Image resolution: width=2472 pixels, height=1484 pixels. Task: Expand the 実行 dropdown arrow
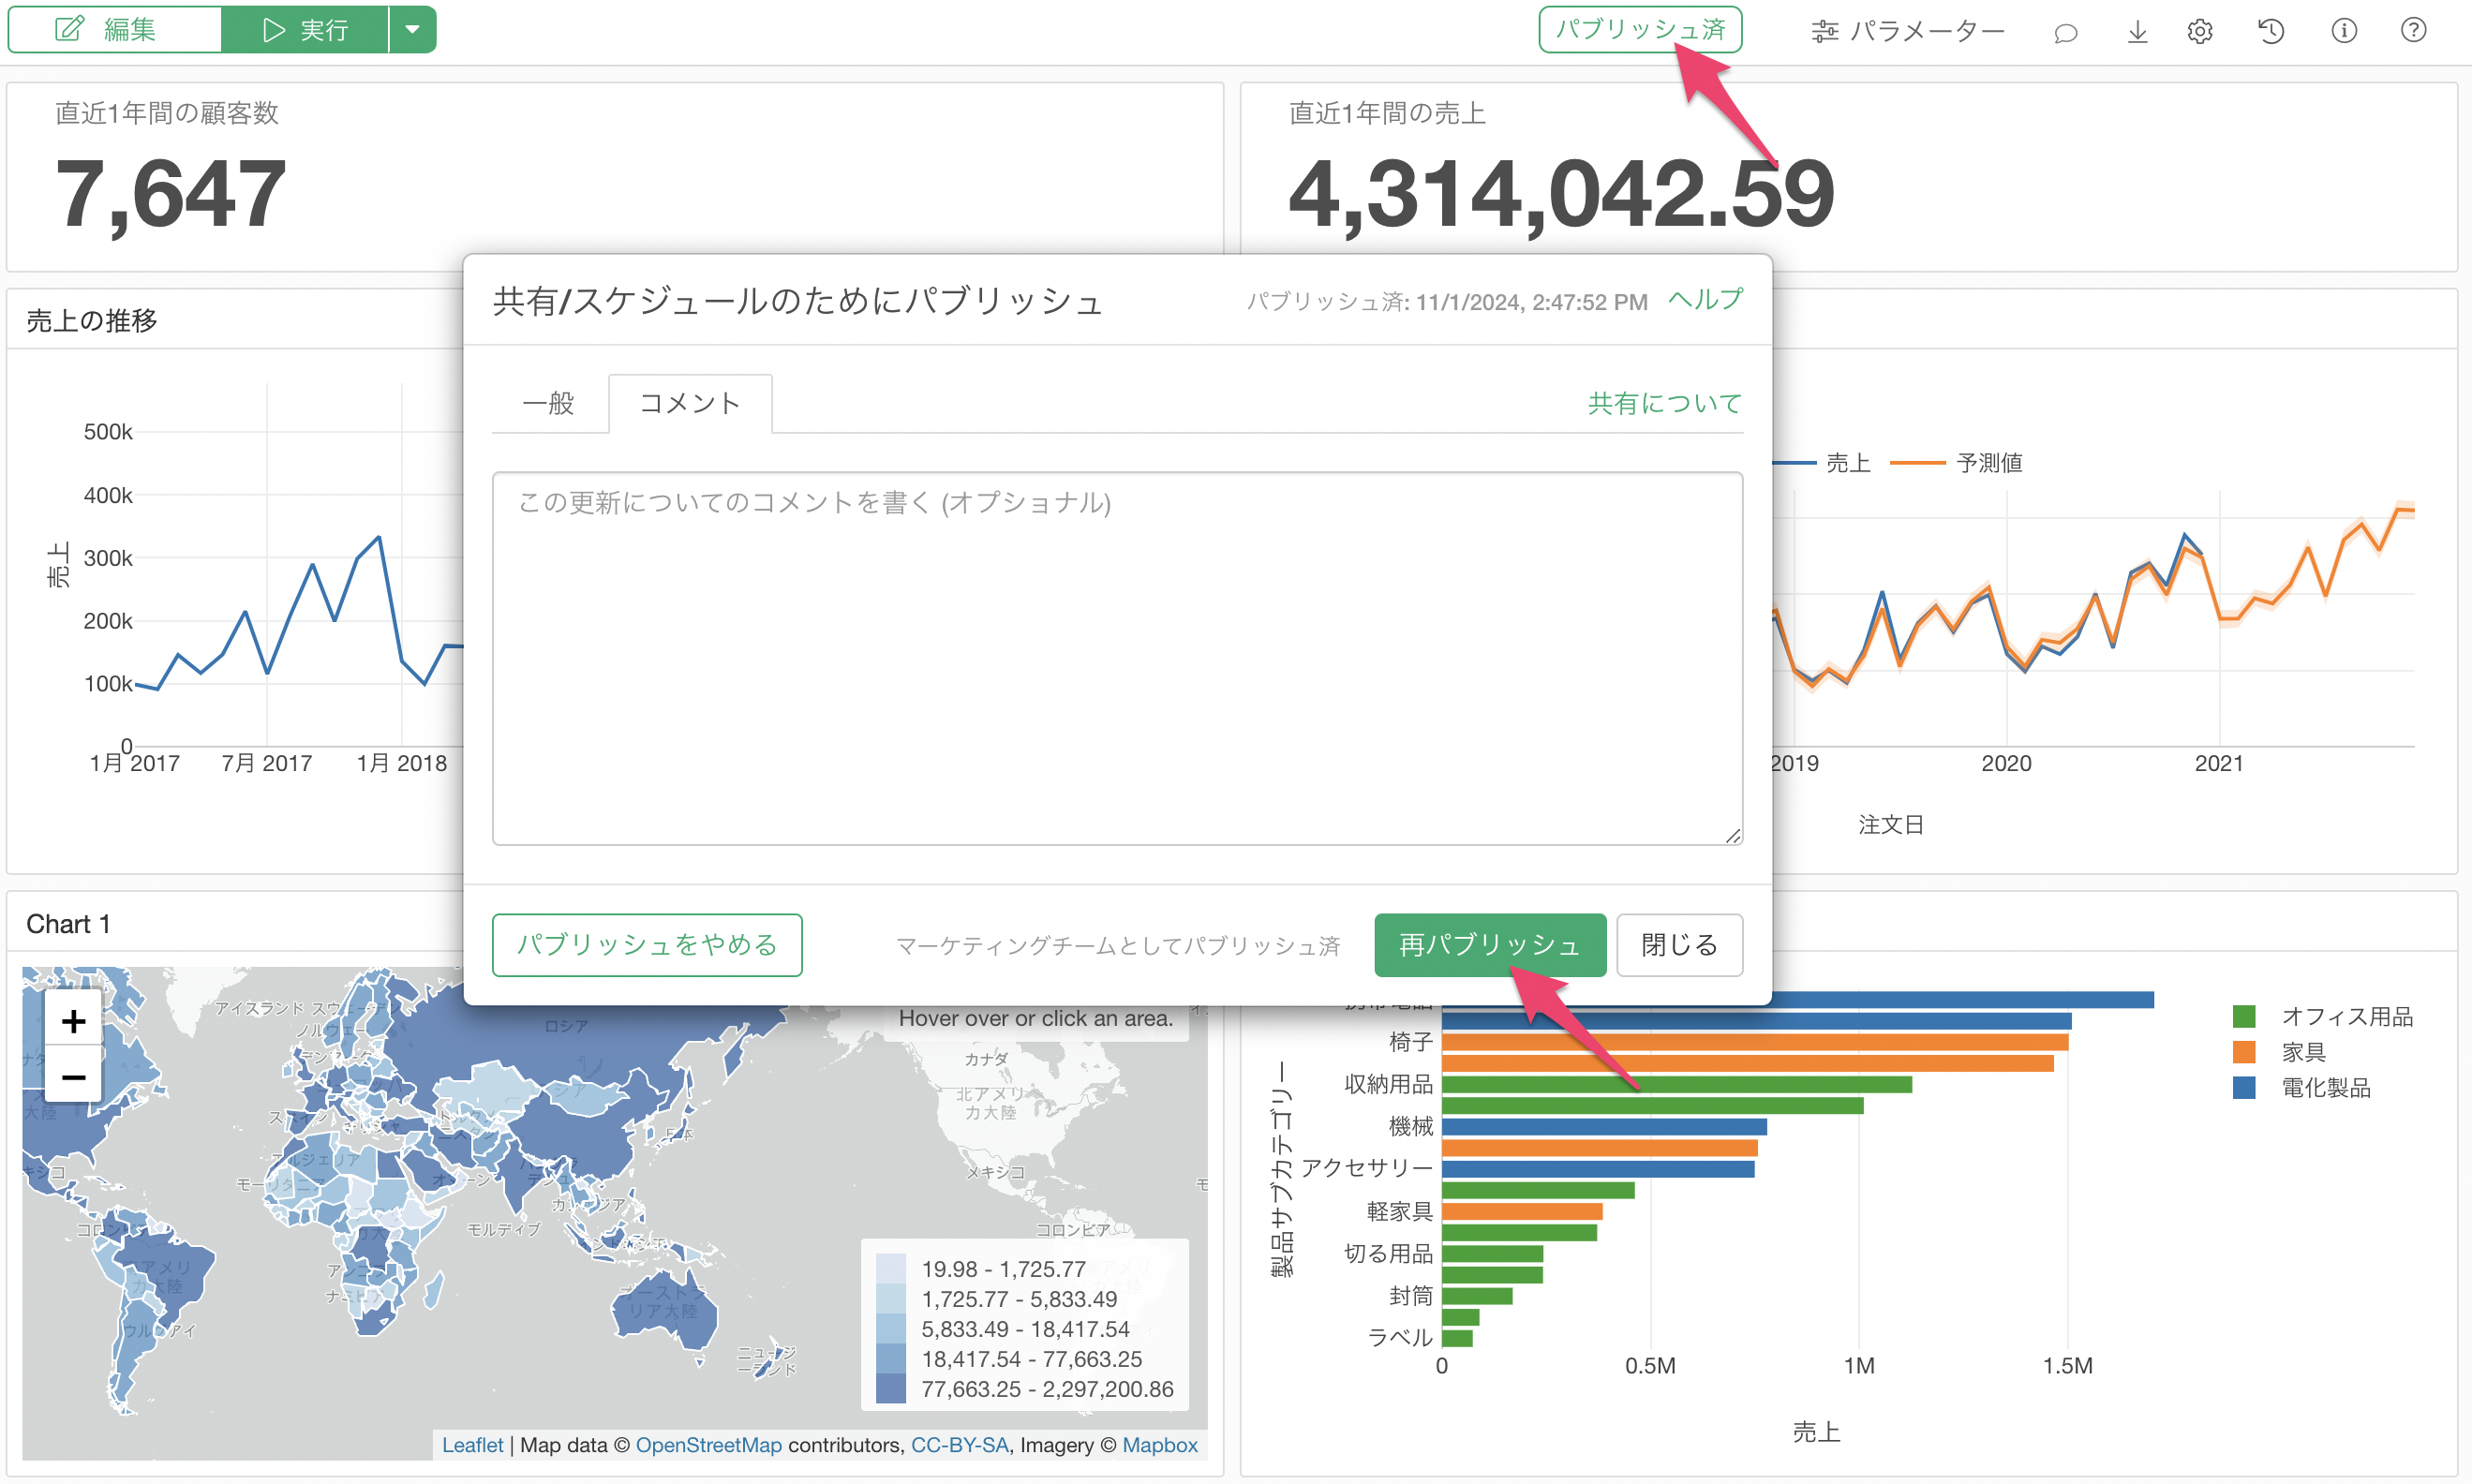point(412,30)
